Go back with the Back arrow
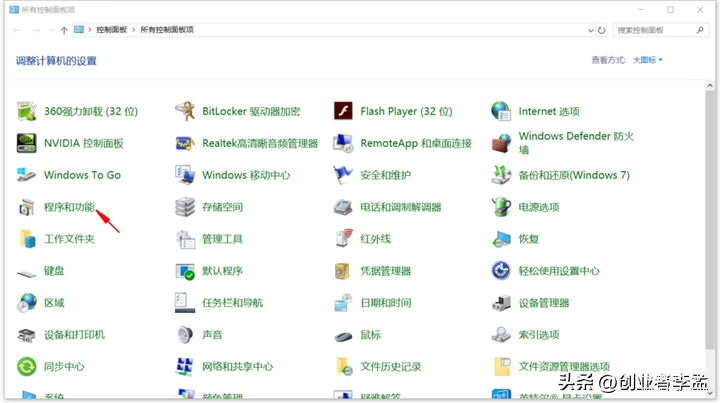This screenshot has height=403, width=720. tap(17, 30)
